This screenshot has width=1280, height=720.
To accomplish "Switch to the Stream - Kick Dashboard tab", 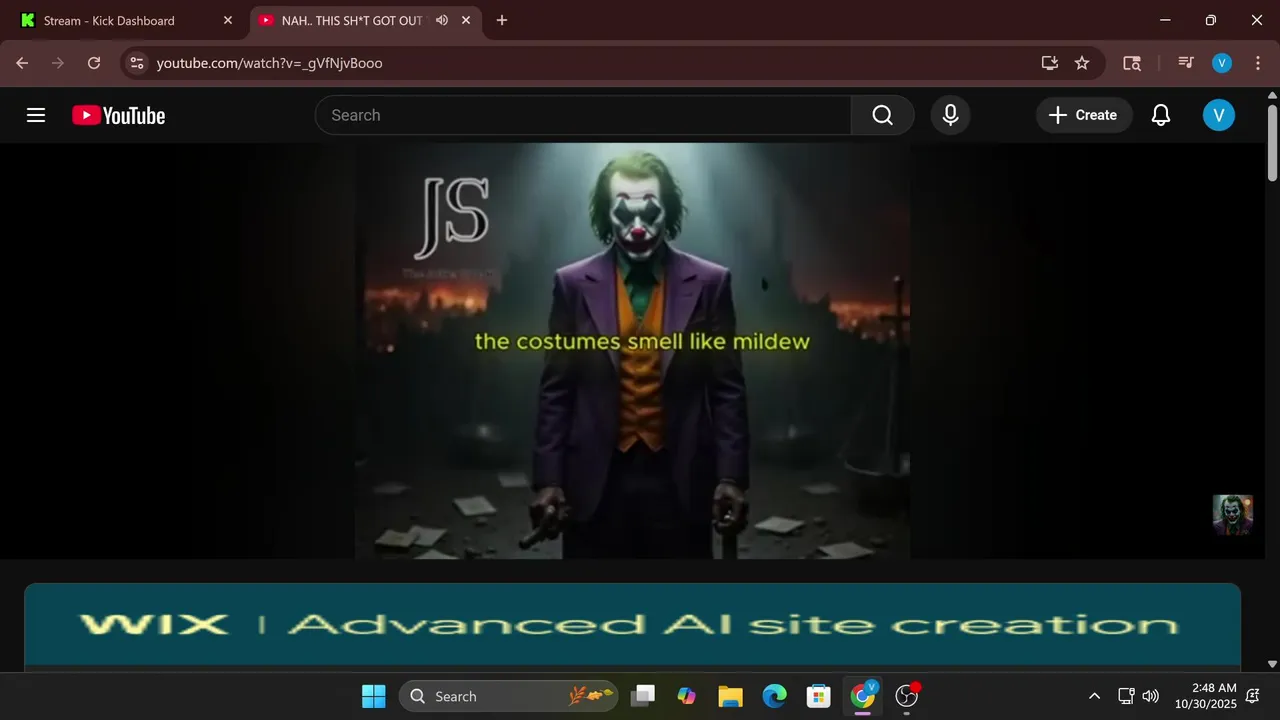I will point(125,20).
